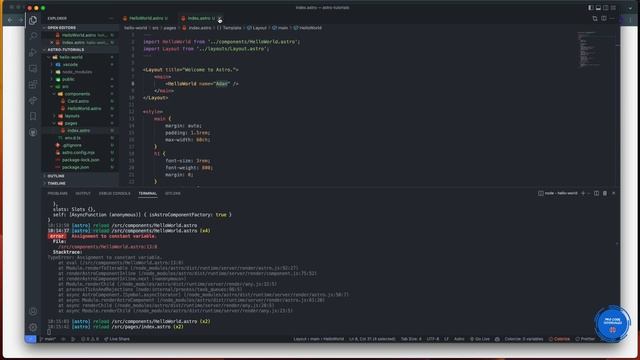Open .gitignore file
Viewport: 640px width, 360px height.
pos(72,145)
